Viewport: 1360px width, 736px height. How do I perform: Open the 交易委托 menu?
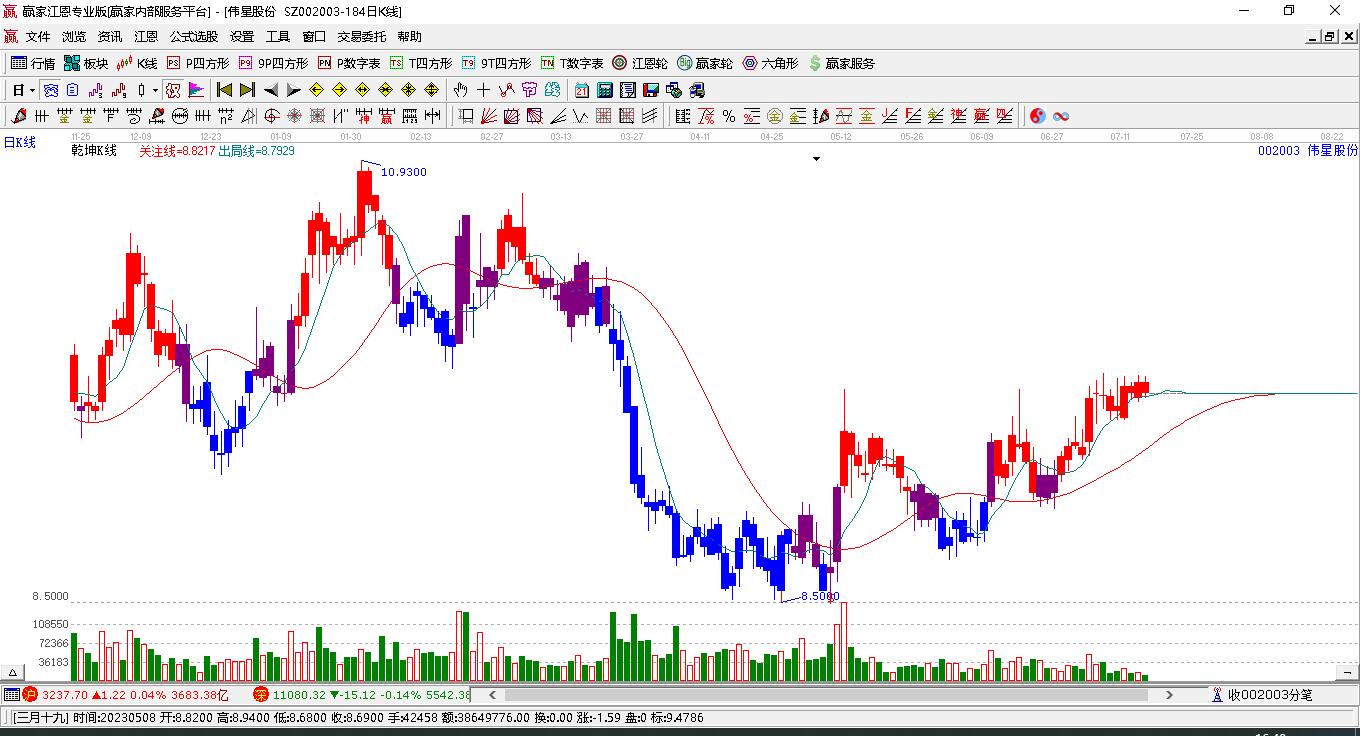(361, 37)
